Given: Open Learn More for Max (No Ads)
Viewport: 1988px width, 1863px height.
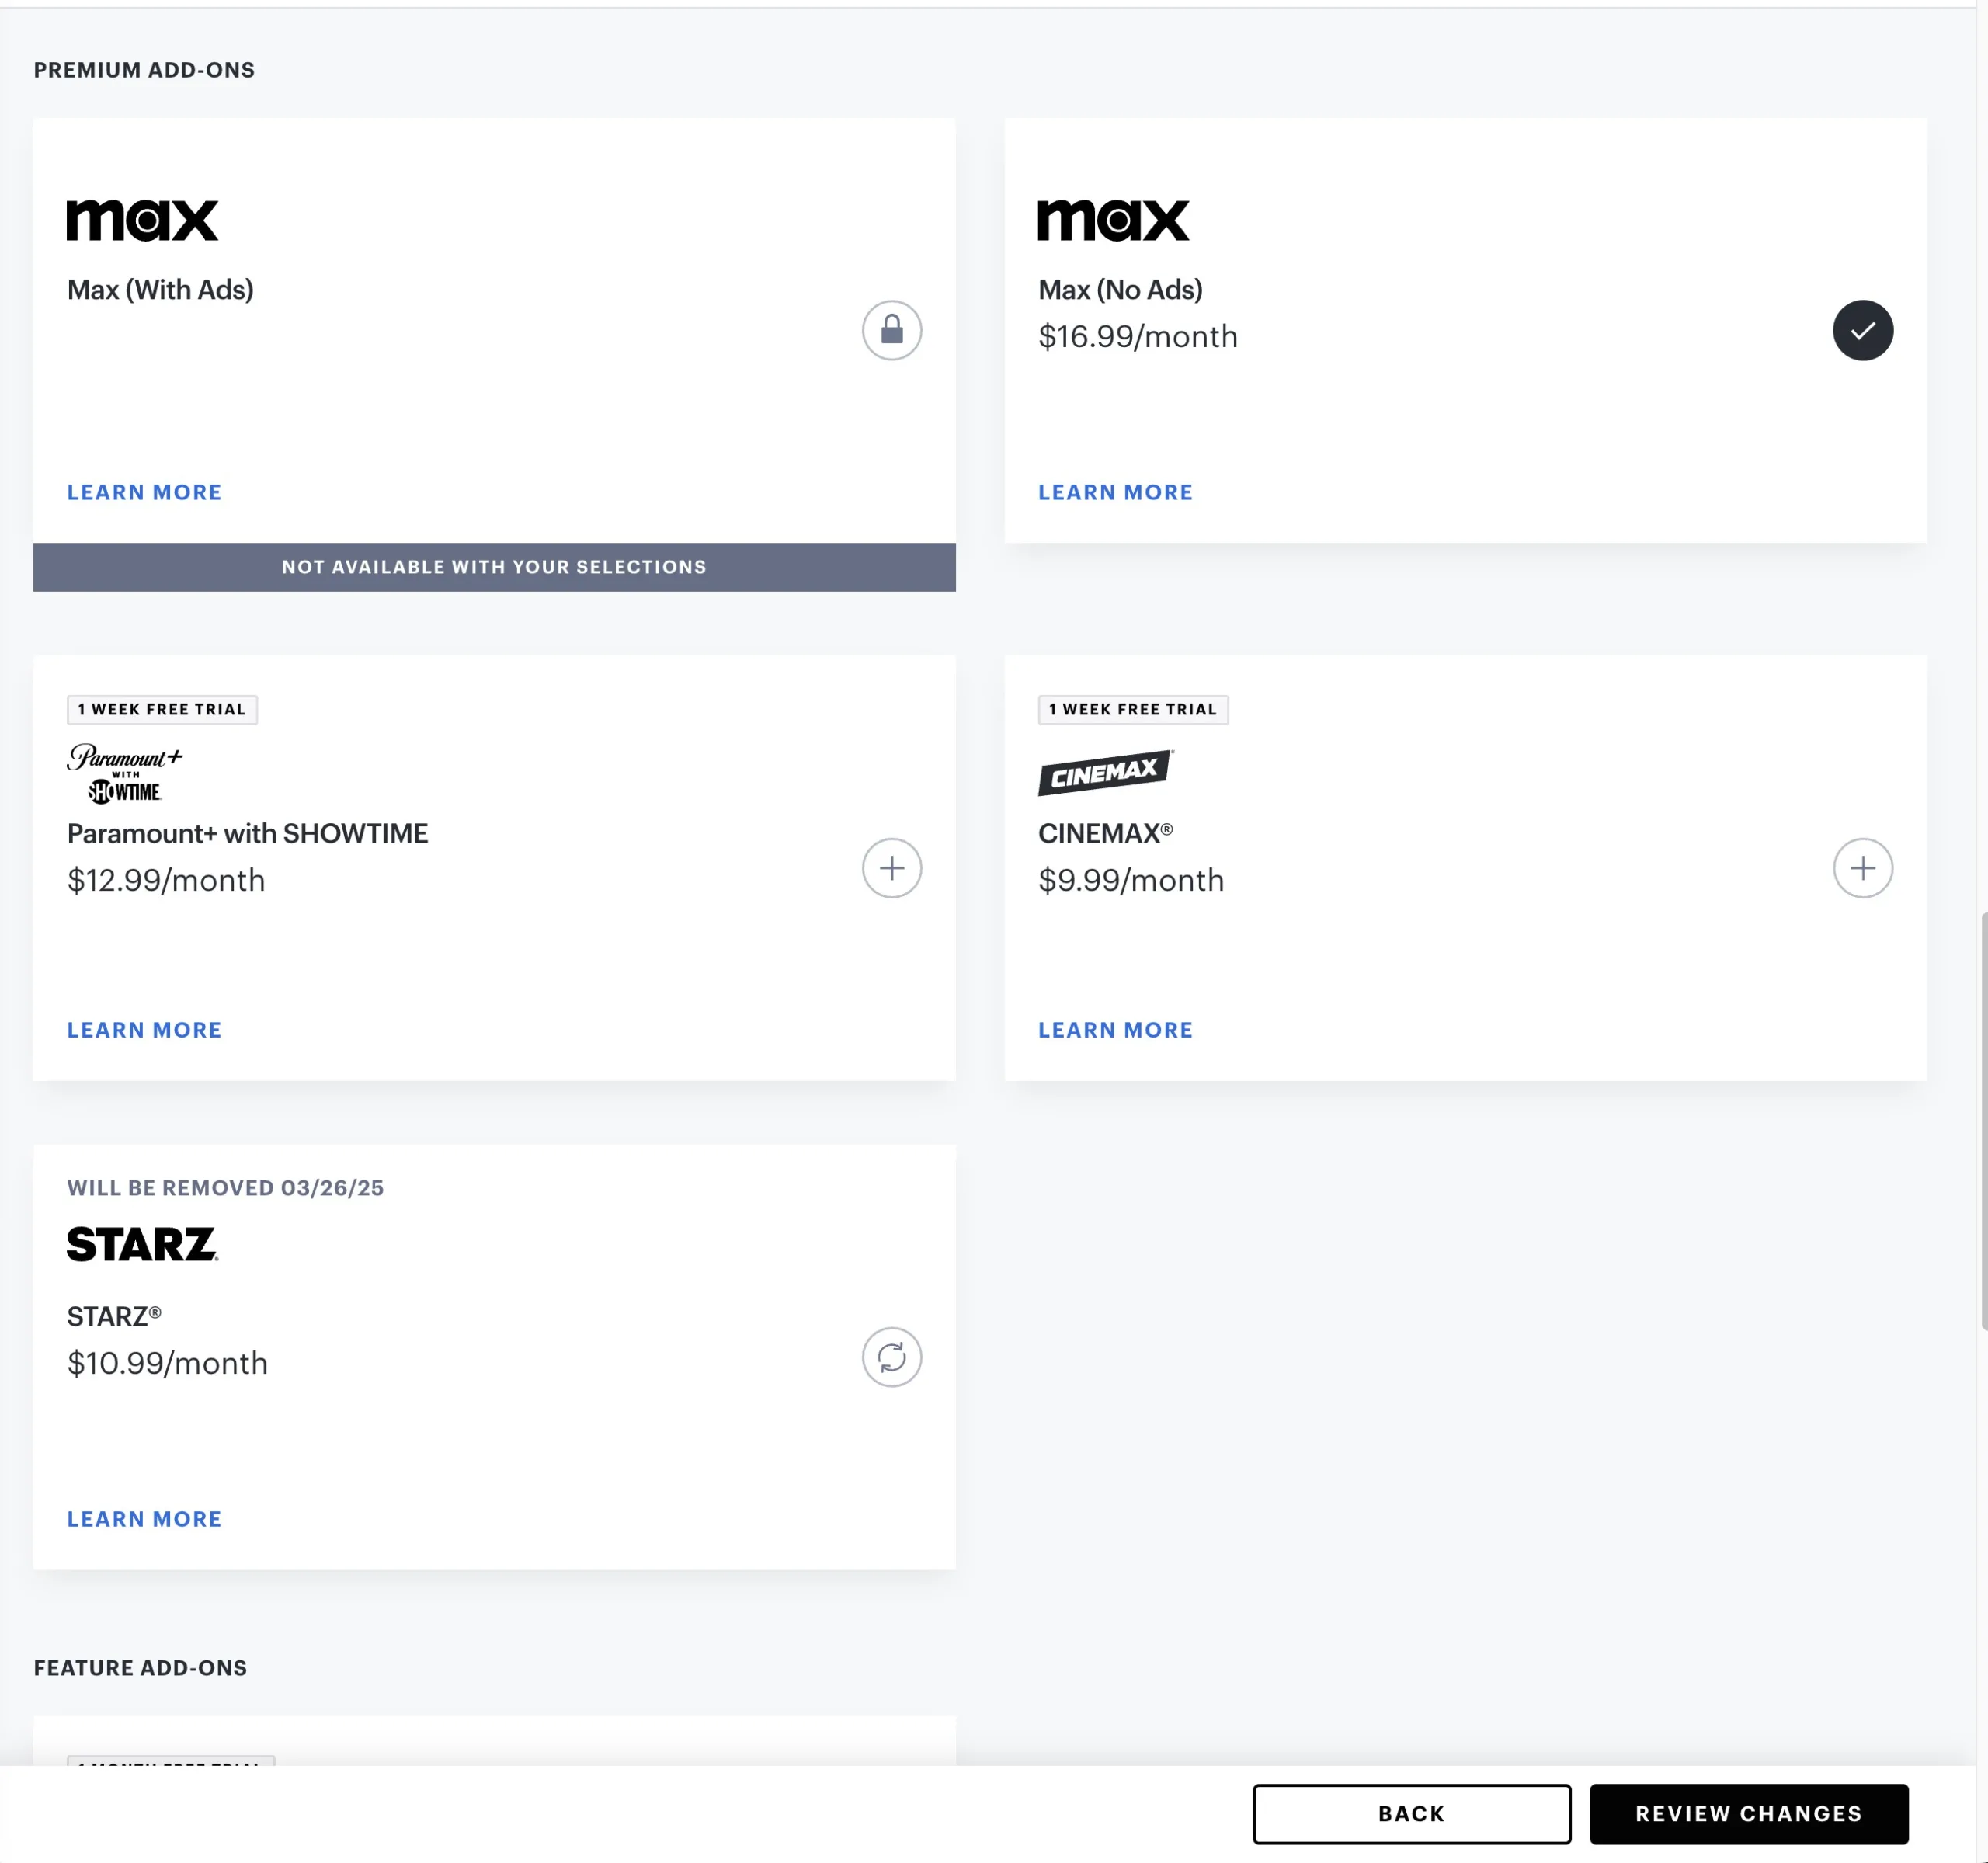Looking at the screenshot, I should pos(1115,491).
